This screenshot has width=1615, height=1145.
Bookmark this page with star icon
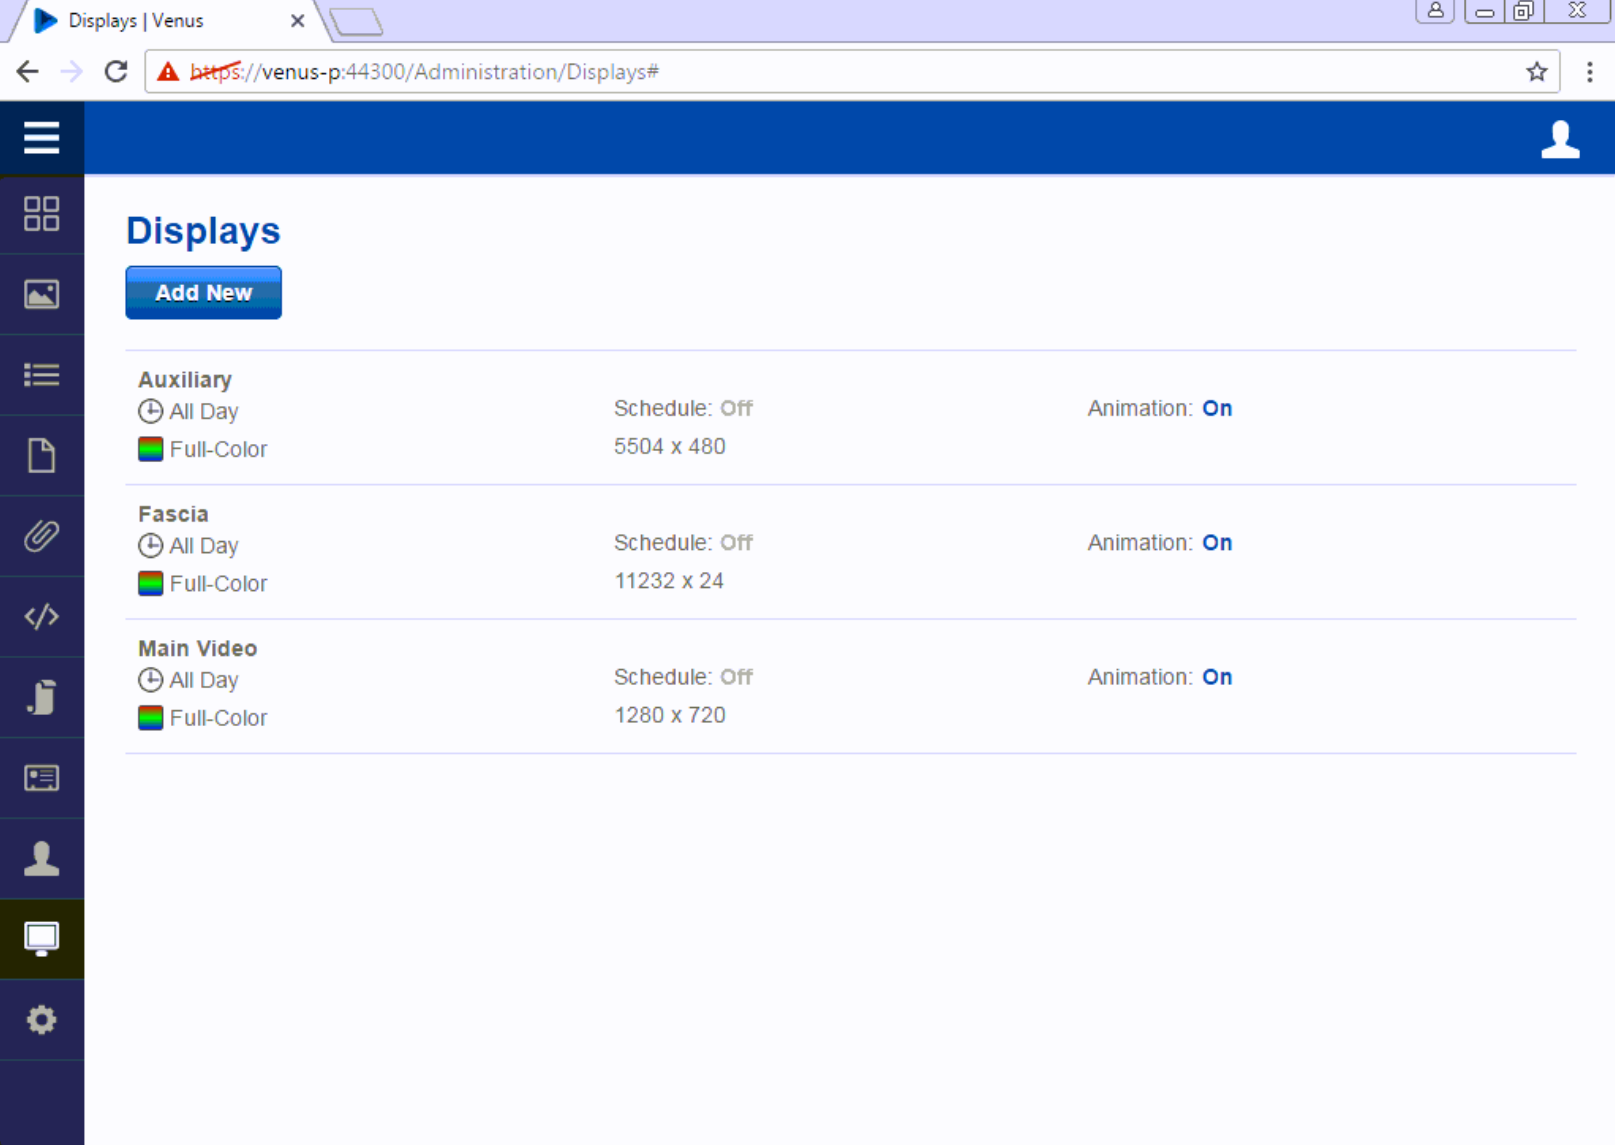point(1536,72)
